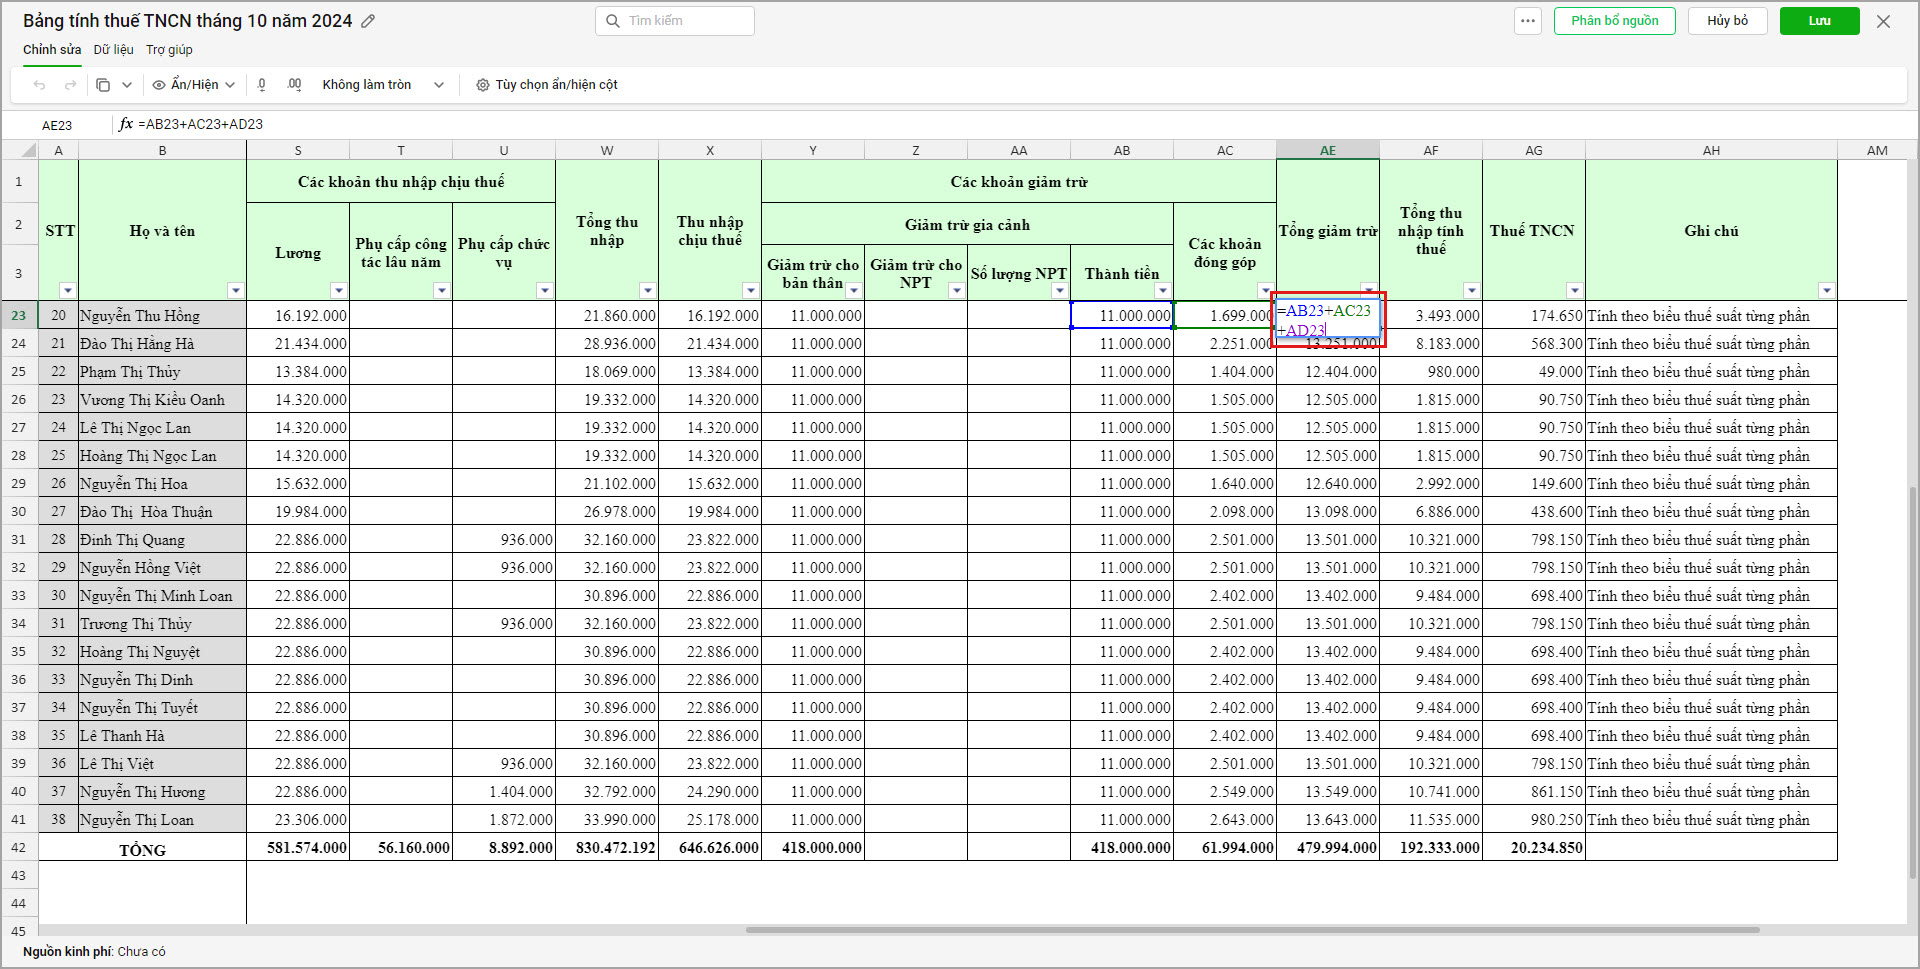Switch to the Dữ liệu tab
Screen dimensions: 1920x969
pyautogui.click(x=113, y=50)
